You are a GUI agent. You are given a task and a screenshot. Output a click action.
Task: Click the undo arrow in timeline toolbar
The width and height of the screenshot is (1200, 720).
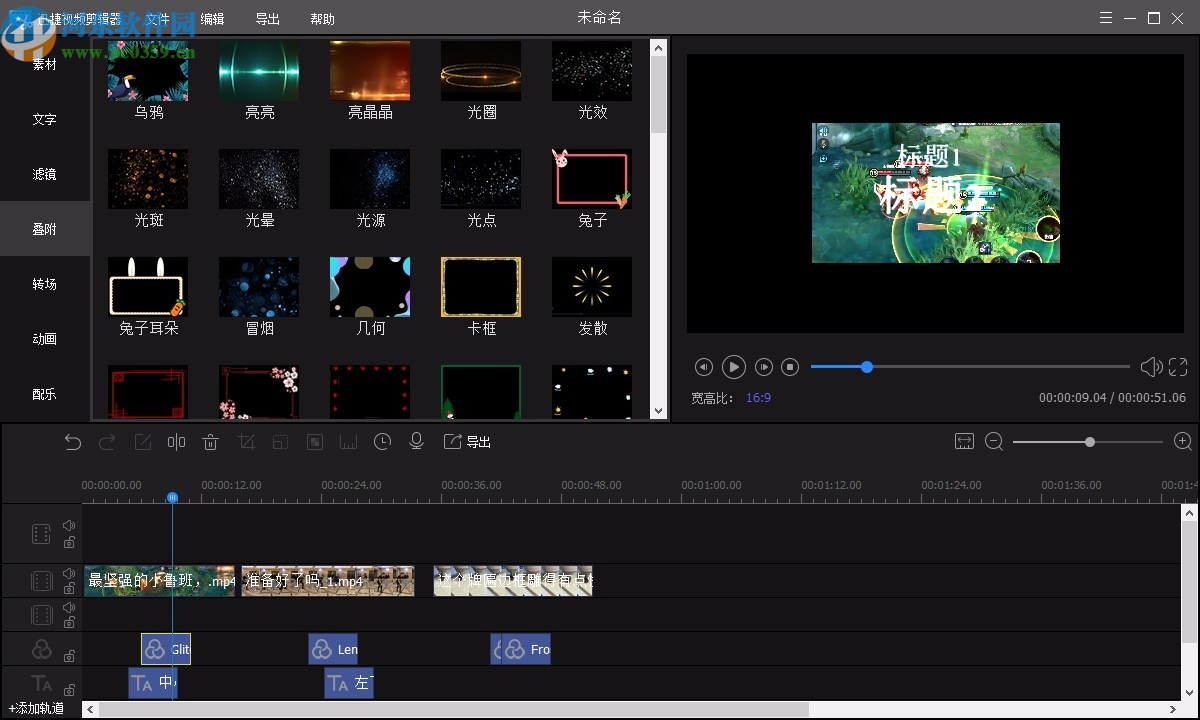point(72,442)
